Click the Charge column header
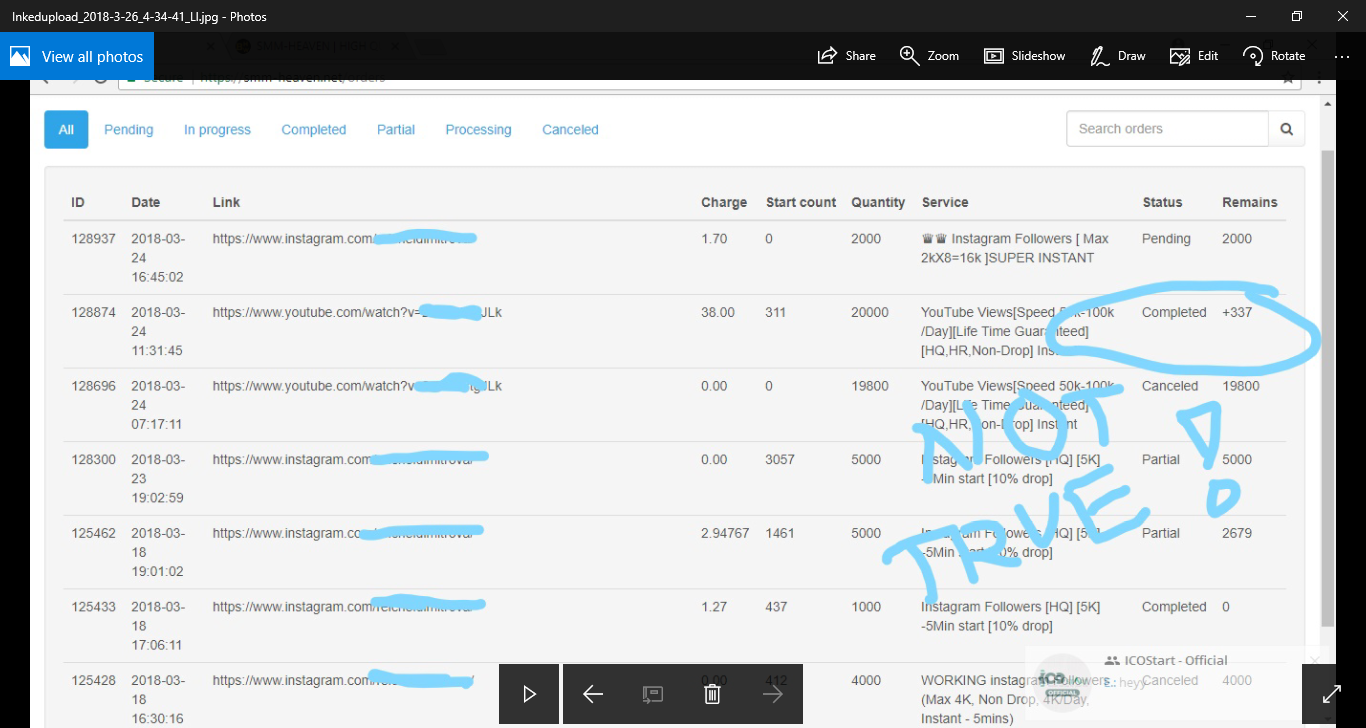 point(724,202)
